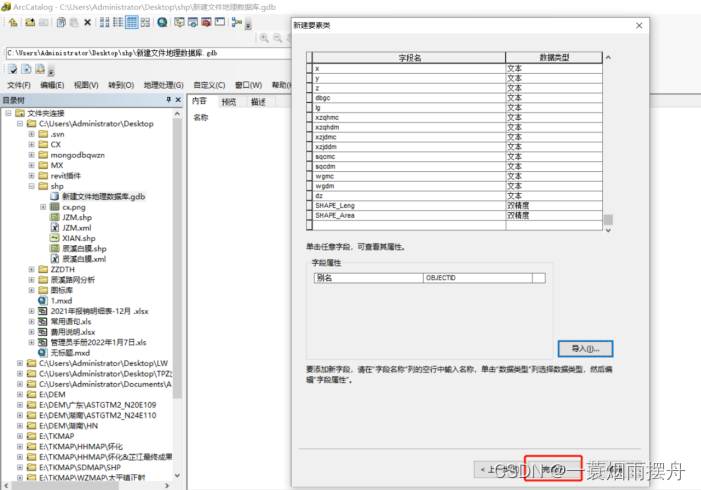Open the metadata toolbar options arrow
The width and height of the screenshot is (701, 490).
pyautogui.click(x=51, y=72)
